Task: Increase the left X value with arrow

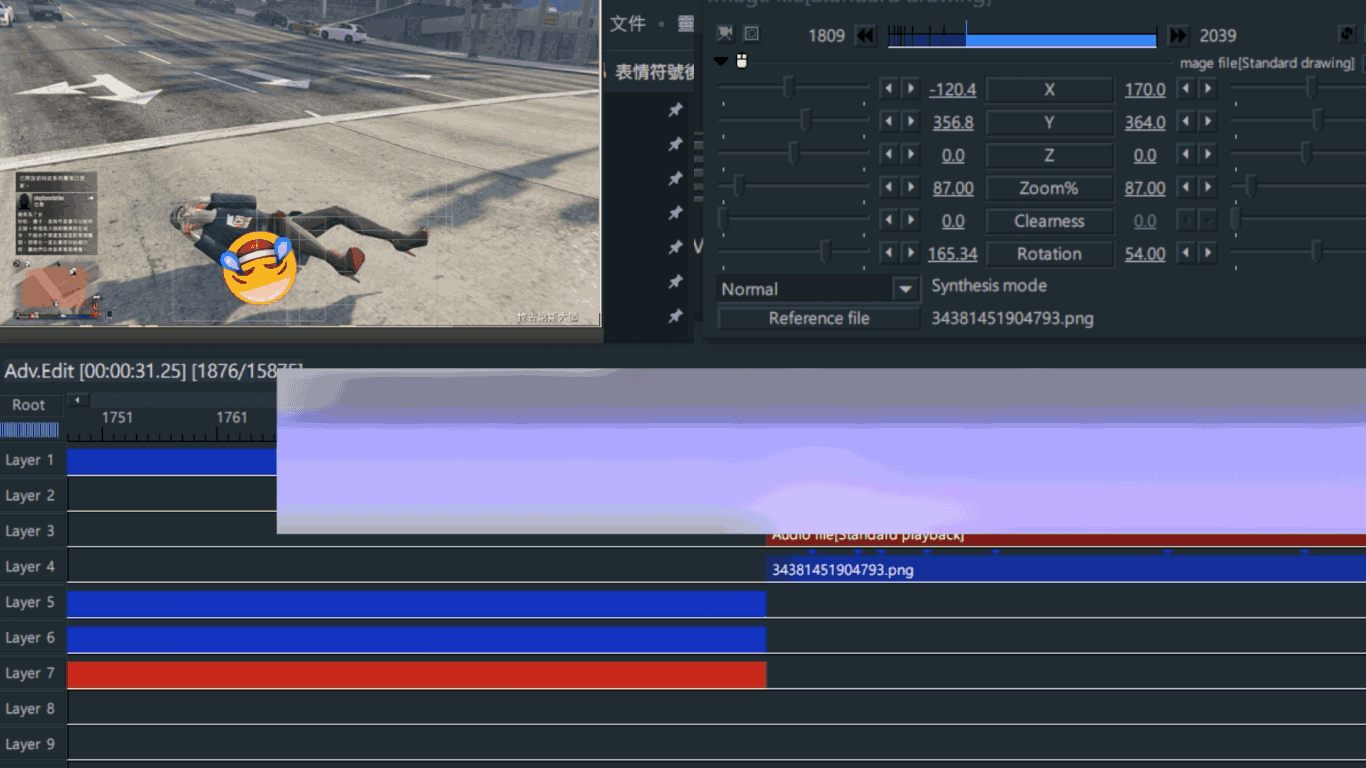Action: point(910,89)
